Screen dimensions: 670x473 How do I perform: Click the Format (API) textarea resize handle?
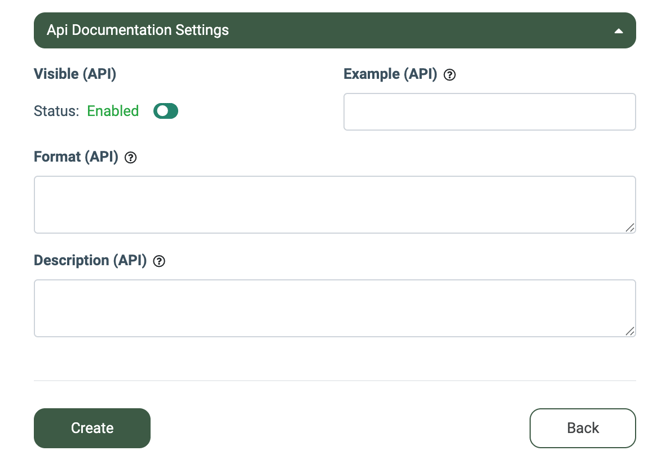pyautogui.click(x=630, y=228)
